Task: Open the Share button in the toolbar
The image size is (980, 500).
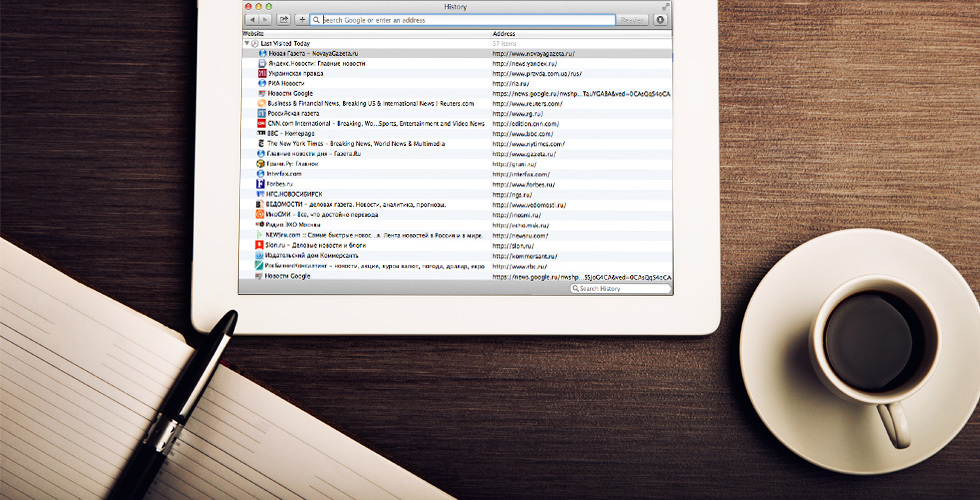Action: (284, 20)
